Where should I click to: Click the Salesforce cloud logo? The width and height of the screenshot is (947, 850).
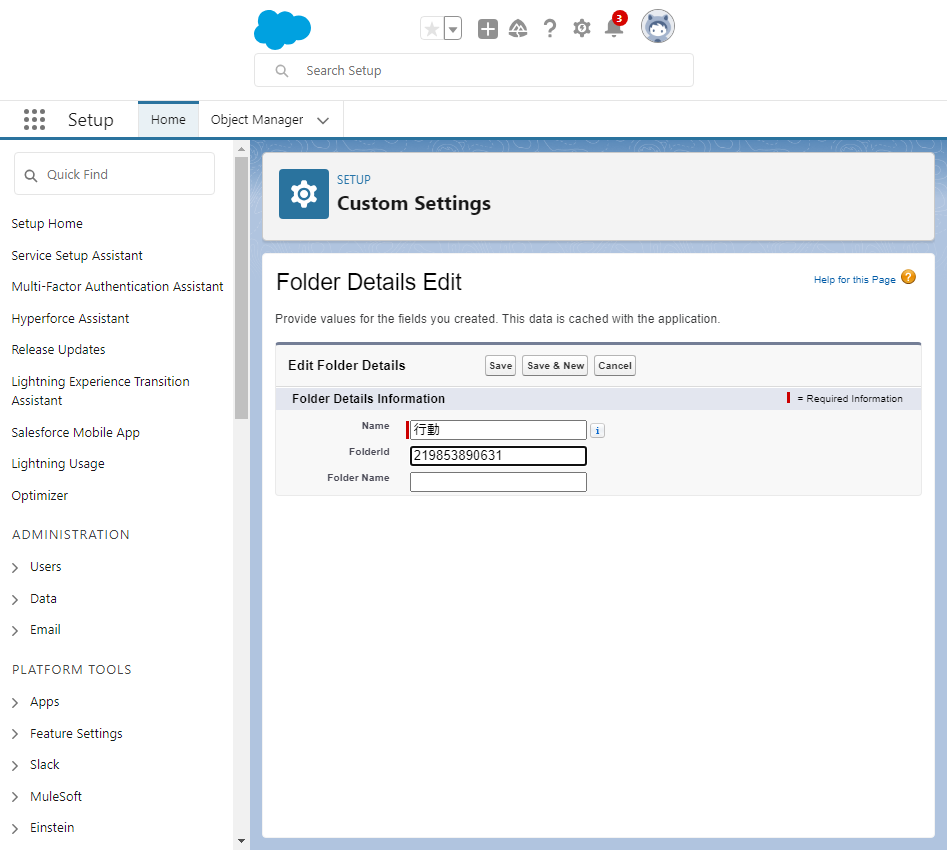coord(282,29)
